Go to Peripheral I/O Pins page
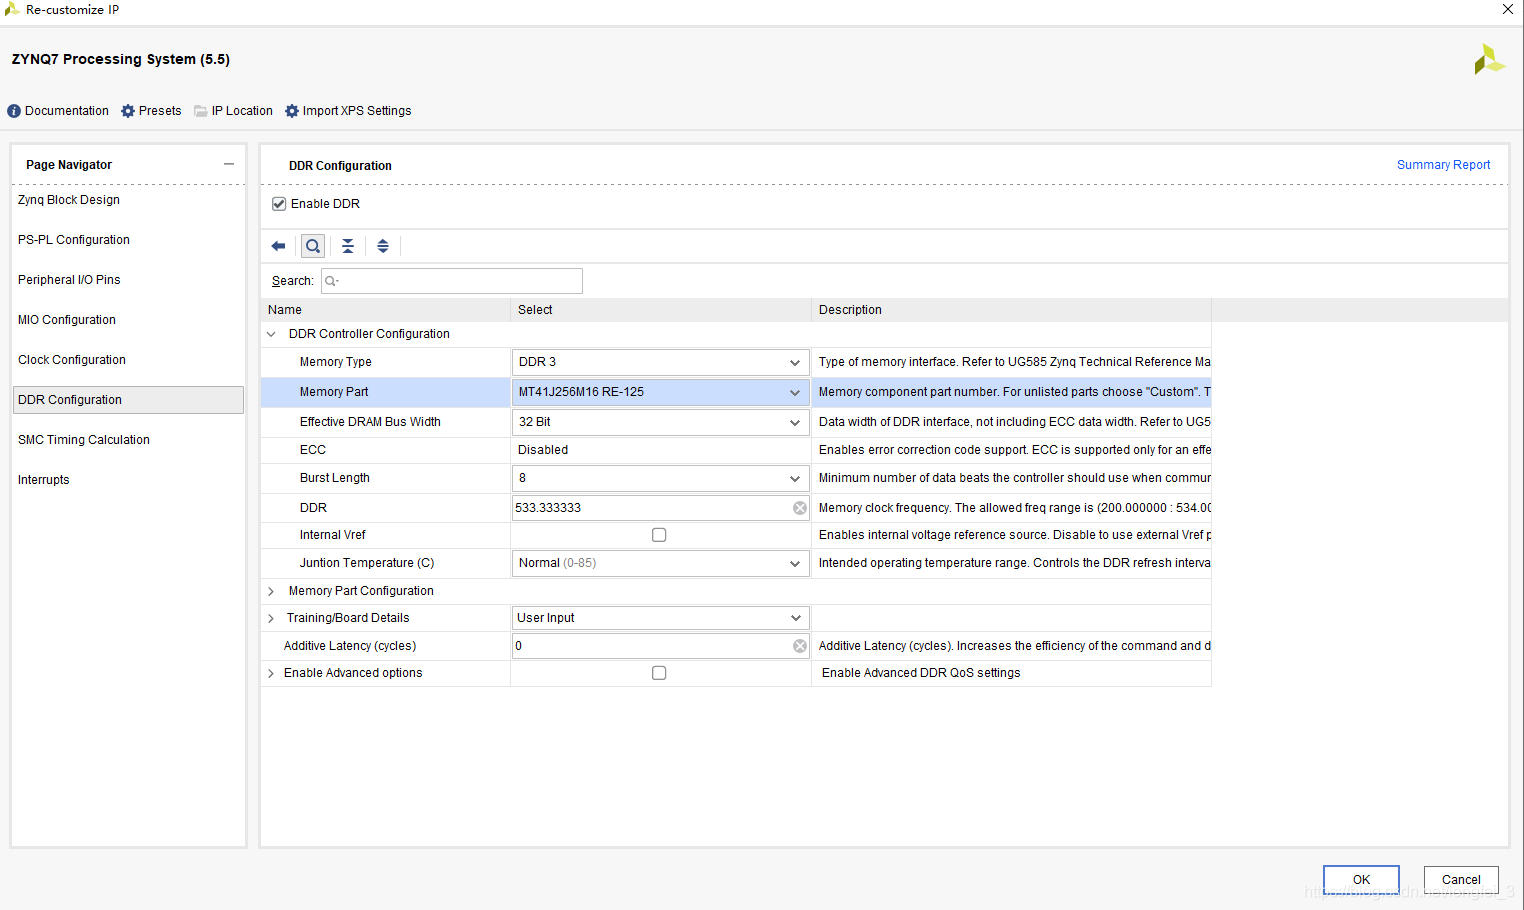 coord(69,280)
